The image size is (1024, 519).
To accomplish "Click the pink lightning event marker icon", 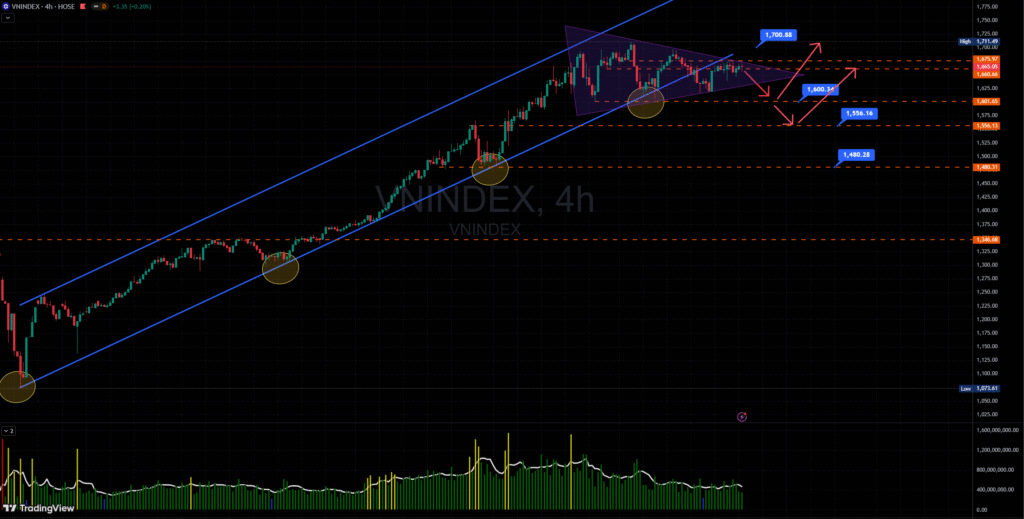I will click(x=741, y=416).
